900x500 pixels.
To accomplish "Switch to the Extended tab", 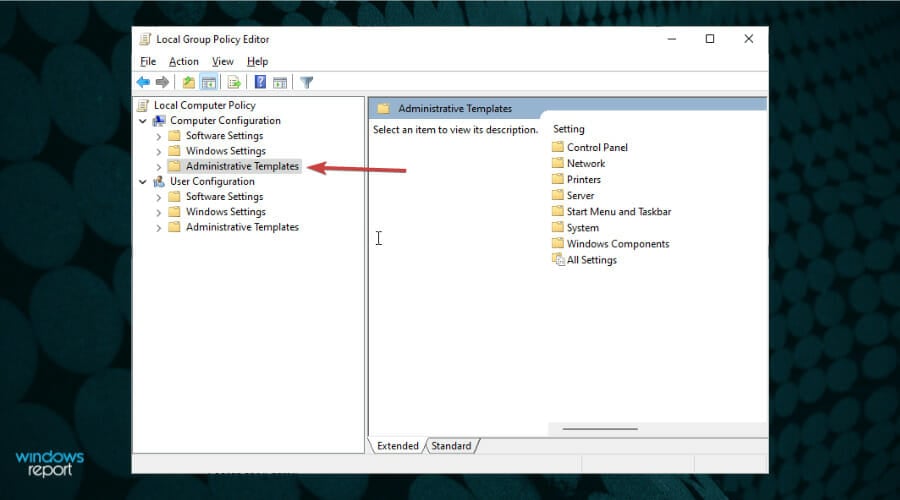I will click(x=398, y=445).
